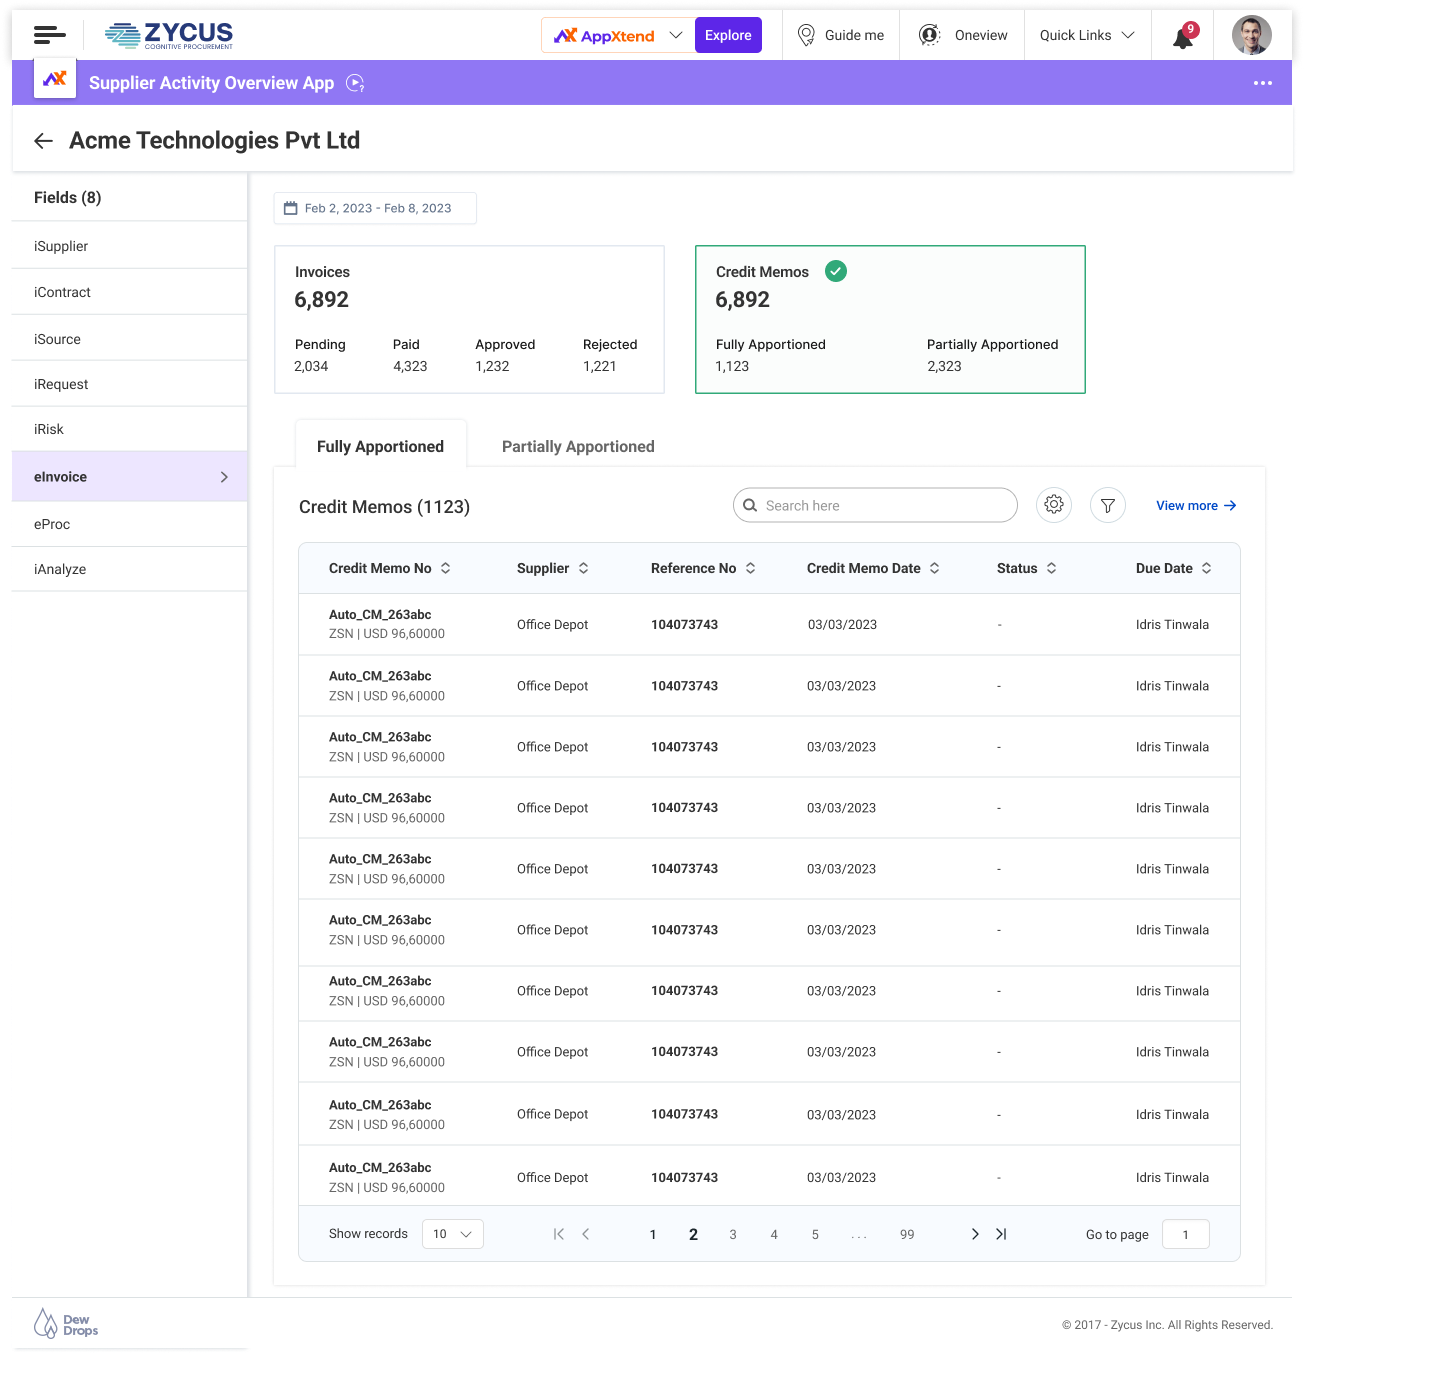Open the hamburger navigation menu
This screenshot has width=1434, height=1383.
49,36
